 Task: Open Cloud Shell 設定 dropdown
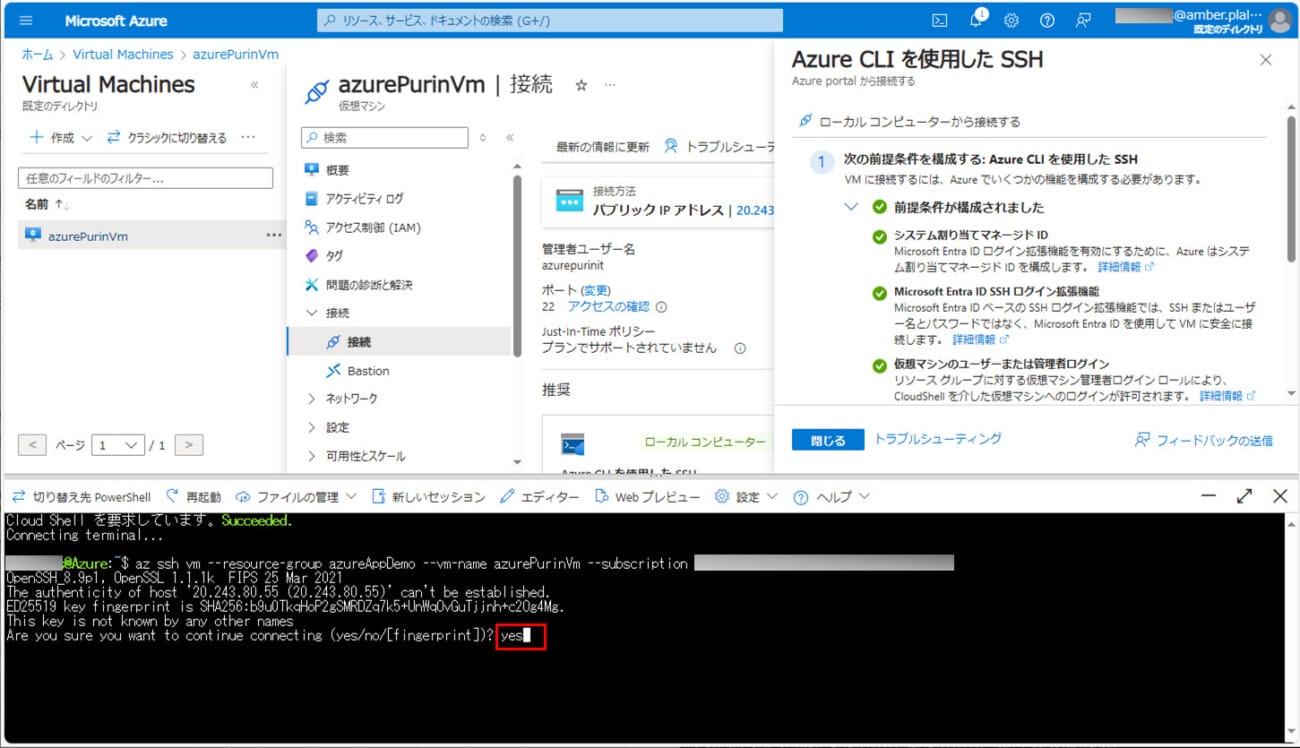click(x=746, y=497)
